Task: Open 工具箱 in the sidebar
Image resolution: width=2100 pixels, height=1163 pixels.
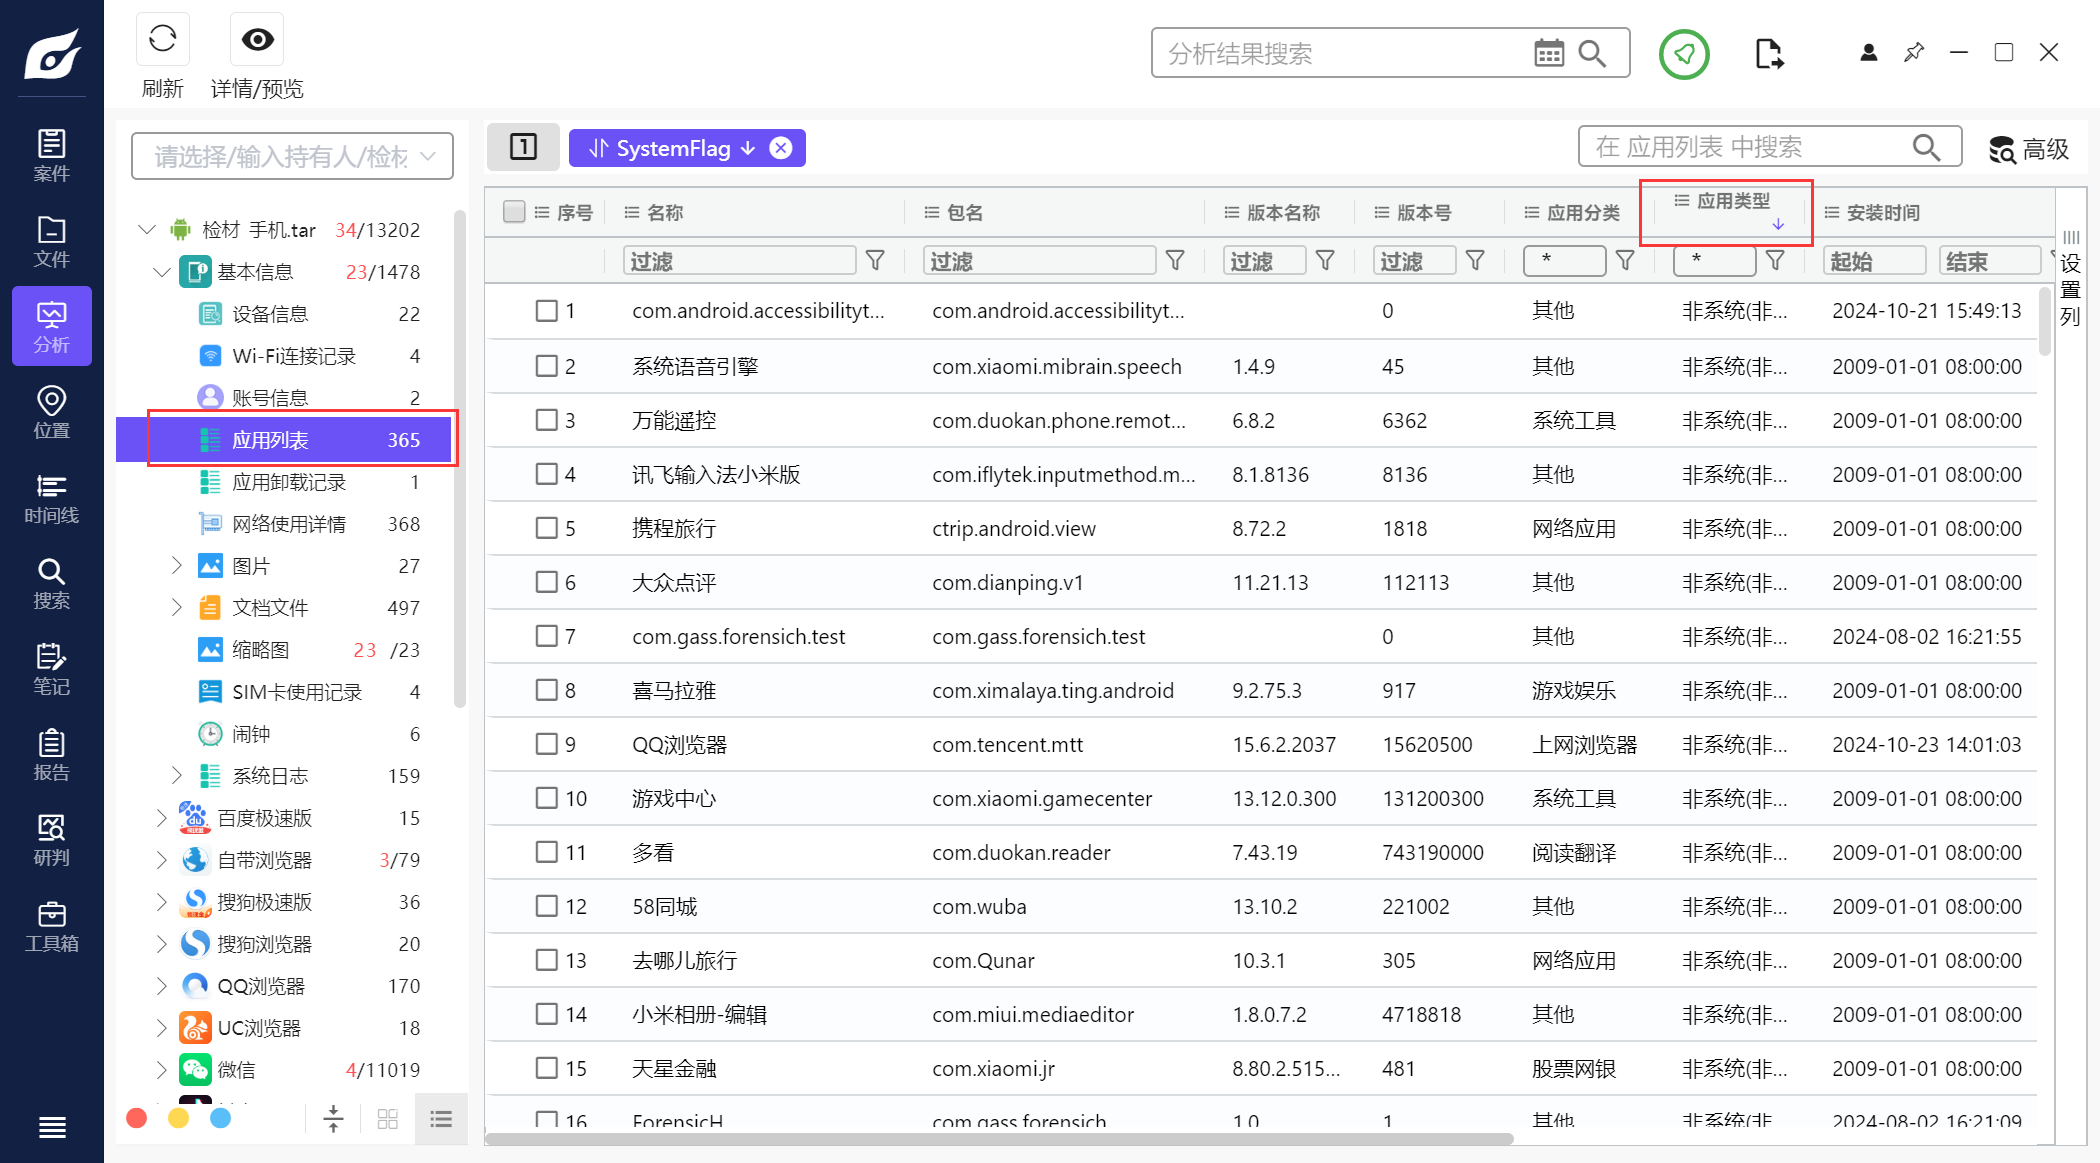Action: [x=52, y=927]
